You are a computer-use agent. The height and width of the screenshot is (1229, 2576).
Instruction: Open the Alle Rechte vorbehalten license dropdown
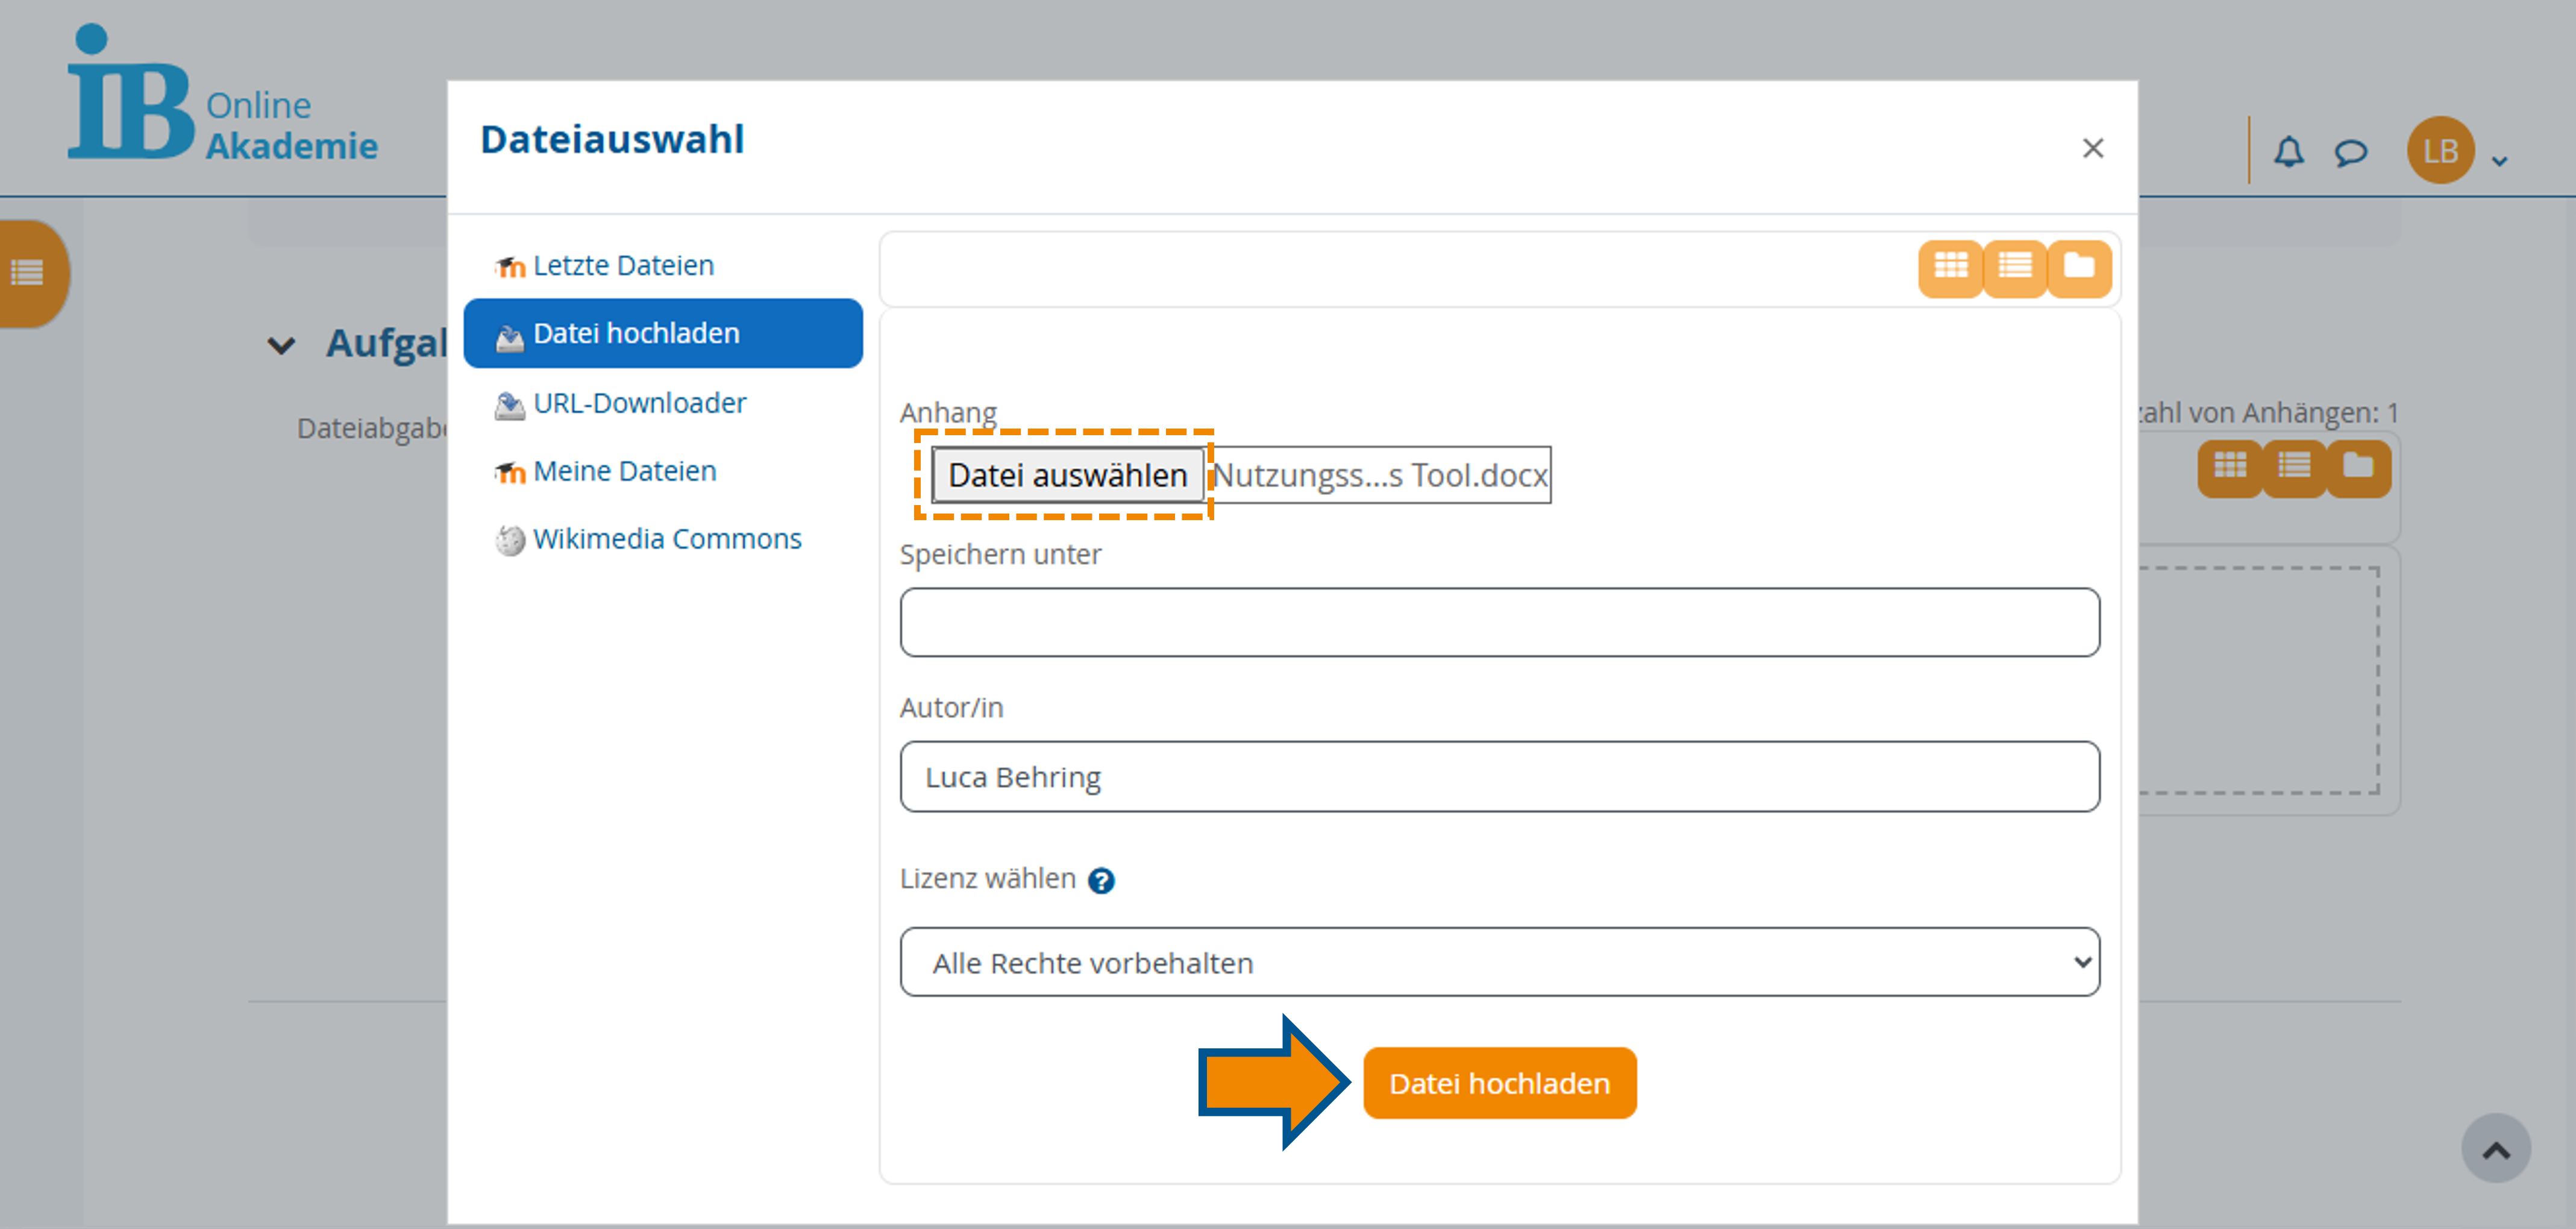click(x=1499, y=962)
